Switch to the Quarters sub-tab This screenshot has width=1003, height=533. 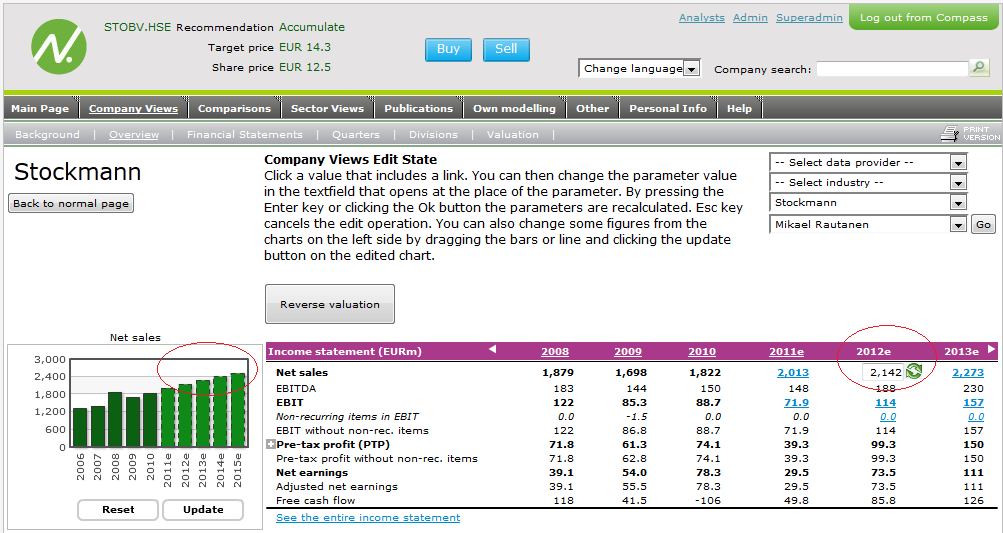coord(356,134)
